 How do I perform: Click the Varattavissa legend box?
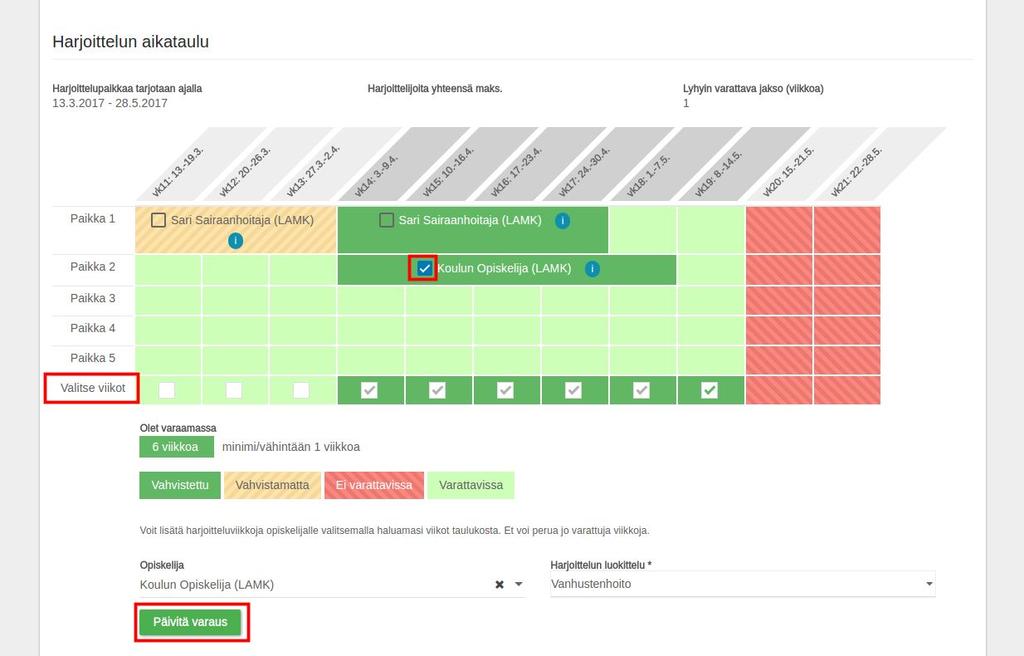click(x=471, y=485)
